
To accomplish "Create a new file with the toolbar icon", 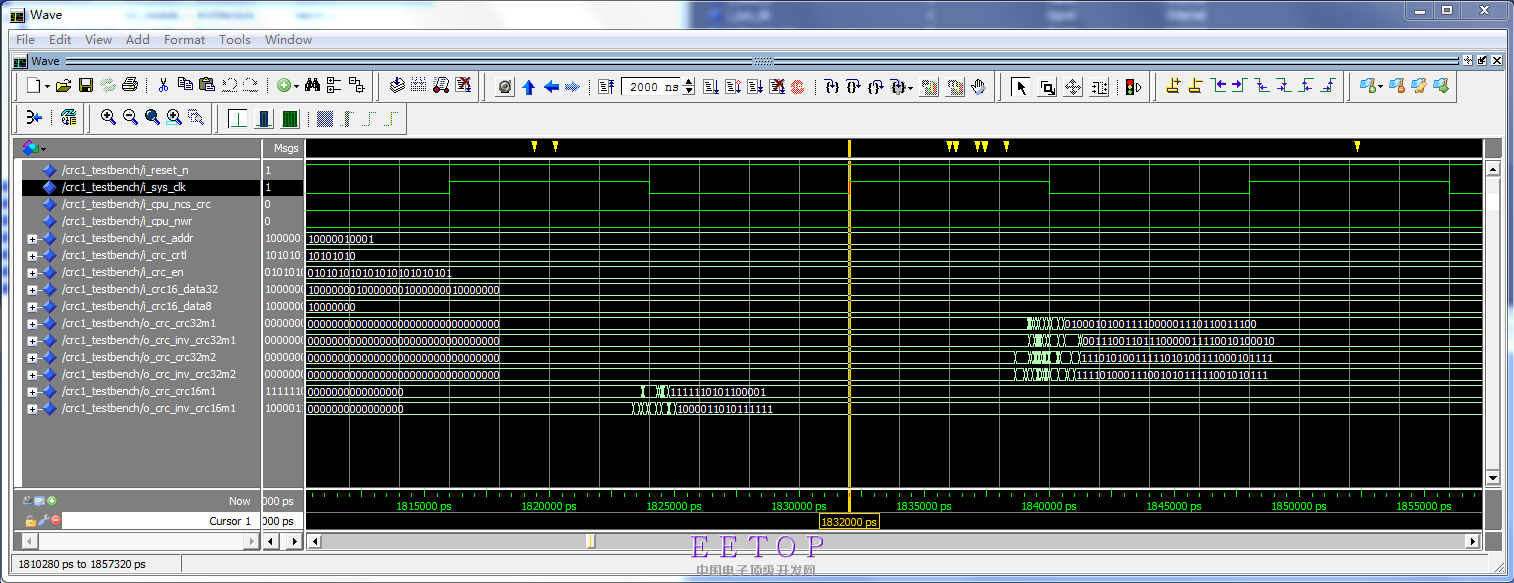I will (x=33, y=86).
